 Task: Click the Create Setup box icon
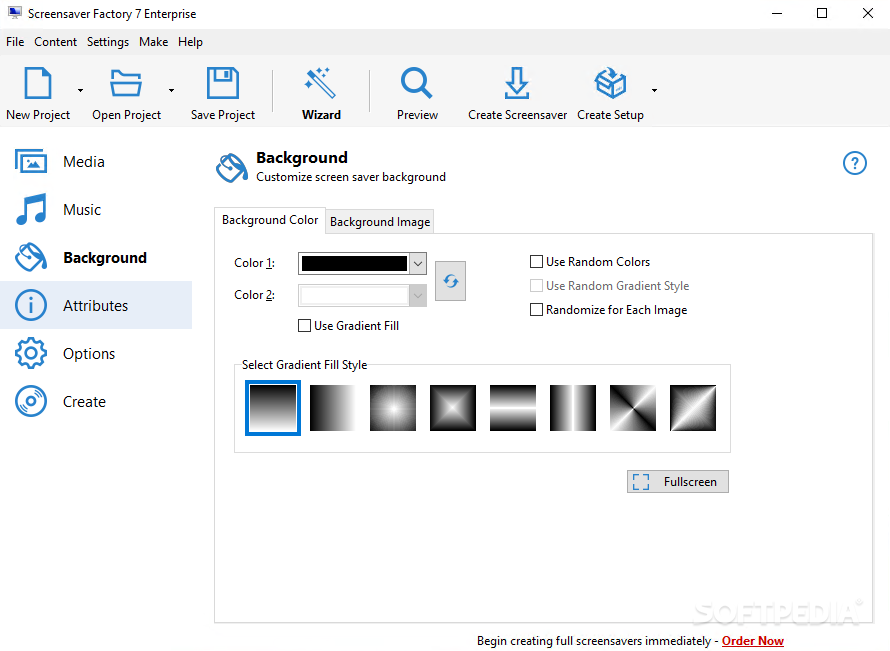tap(610, 83)
